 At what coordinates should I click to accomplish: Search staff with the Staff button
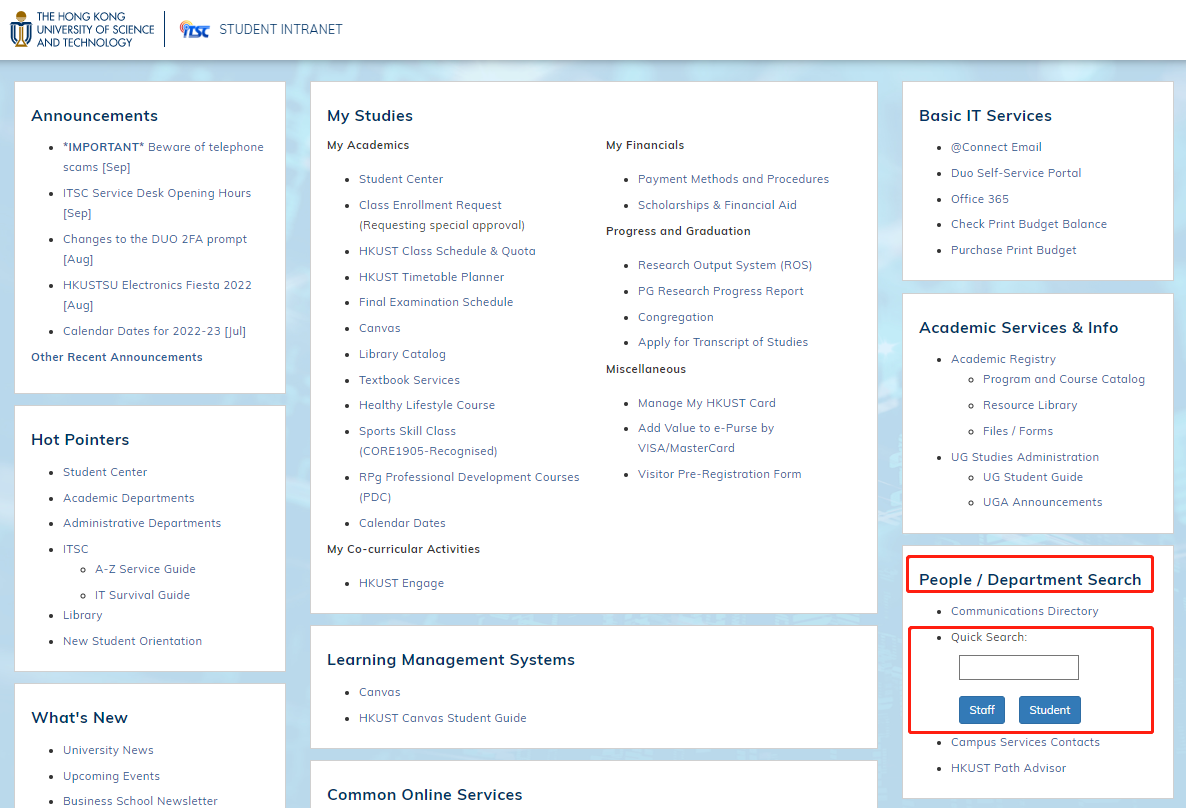982,710
